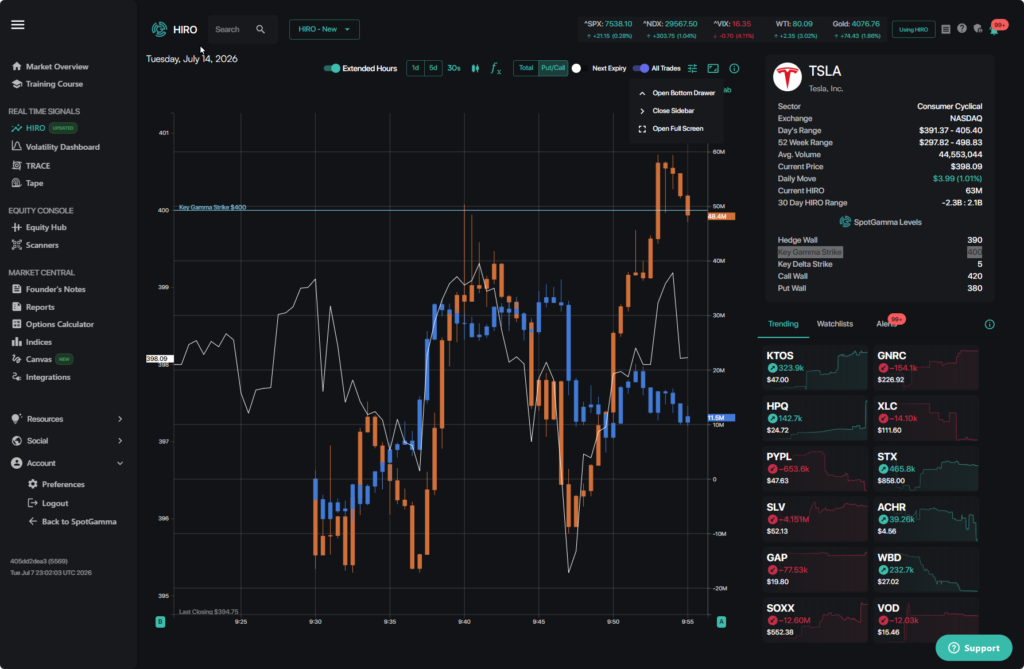Click Using HIRO button
Screen dimensions: 1024x669
pyautogui.click(x=913, y=29)
